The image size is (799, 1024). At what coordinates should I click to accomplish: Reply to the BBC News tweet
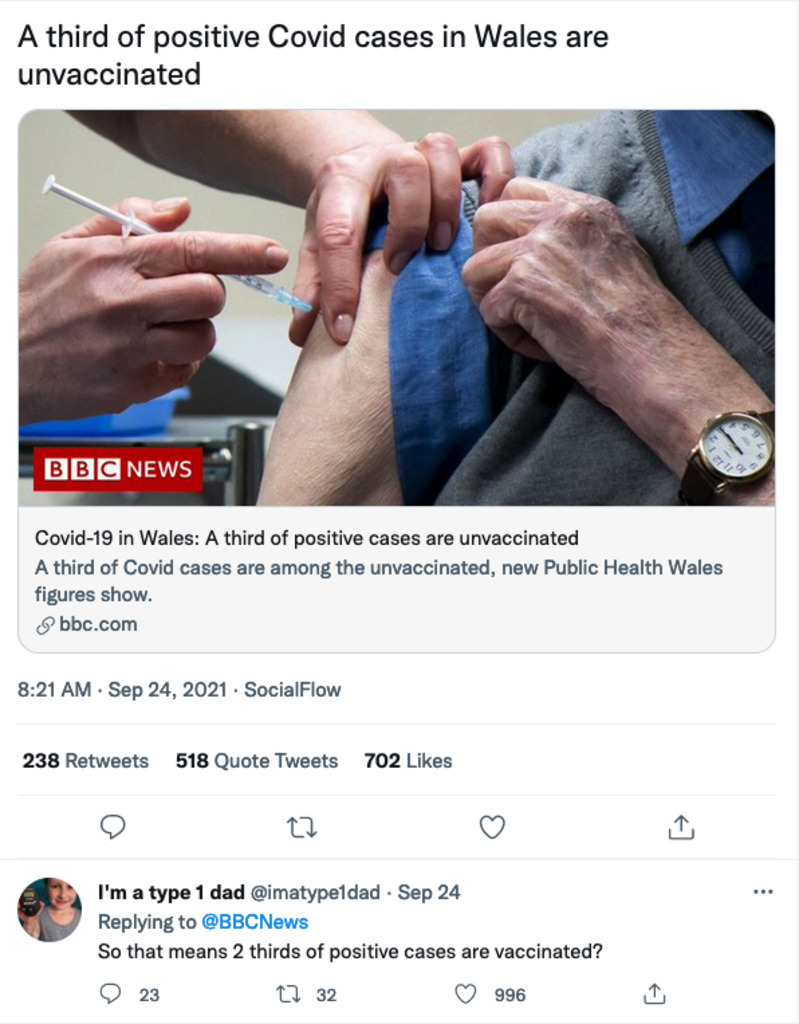(113, 827)
